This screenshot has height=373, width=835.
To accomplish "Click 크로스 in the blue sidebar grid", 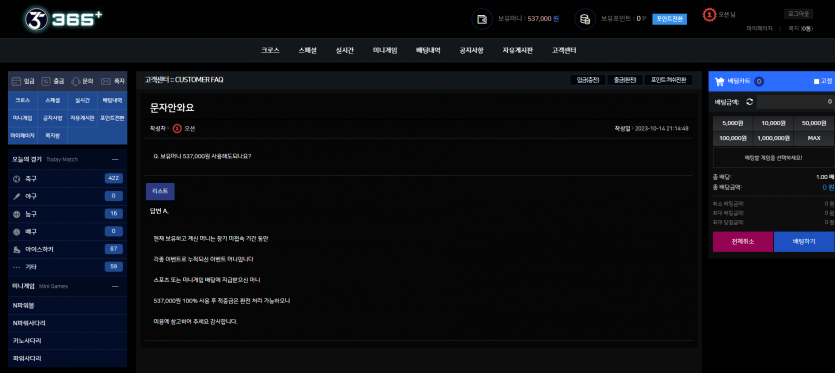I will (23, 100).
